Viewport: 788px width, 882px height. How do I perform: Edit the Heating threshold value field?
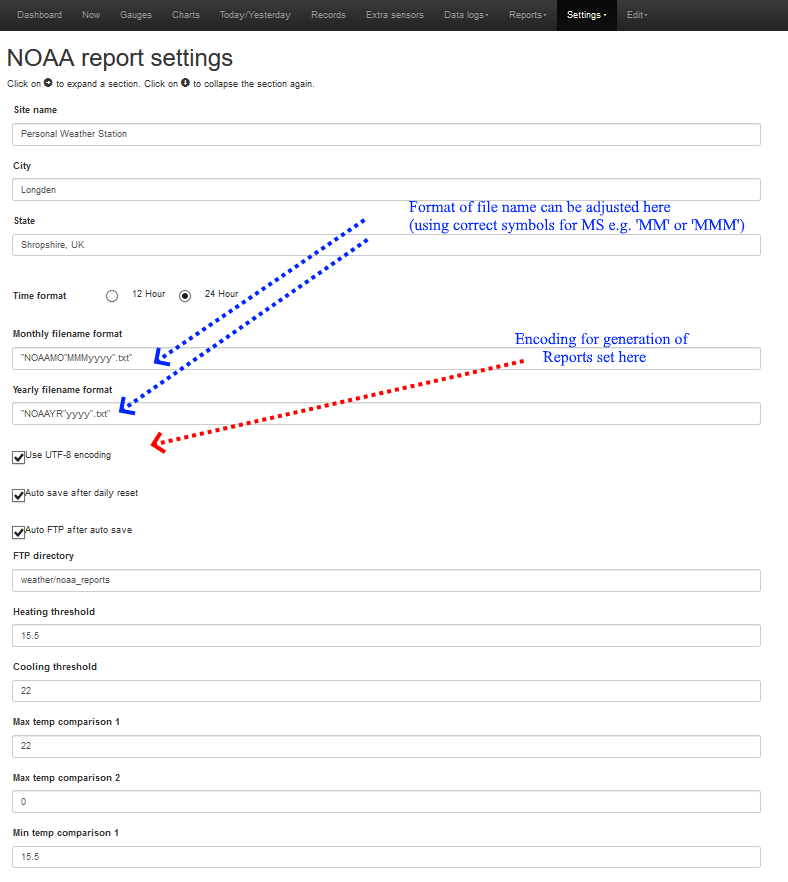coord(386,636)
